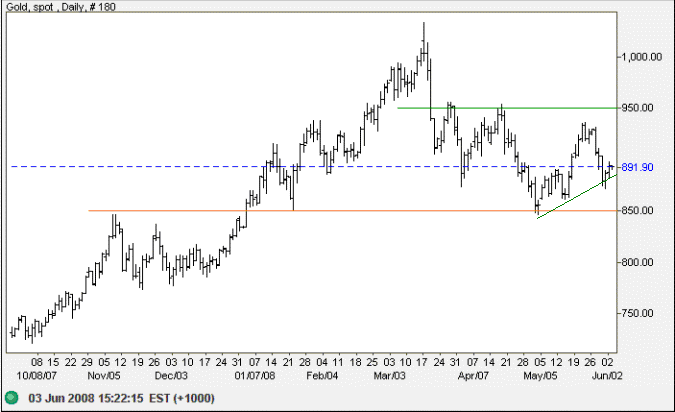This screenshot has width=675, height=412.
Task: Click the Nov/05 date axis label
Action: point(104,376)
